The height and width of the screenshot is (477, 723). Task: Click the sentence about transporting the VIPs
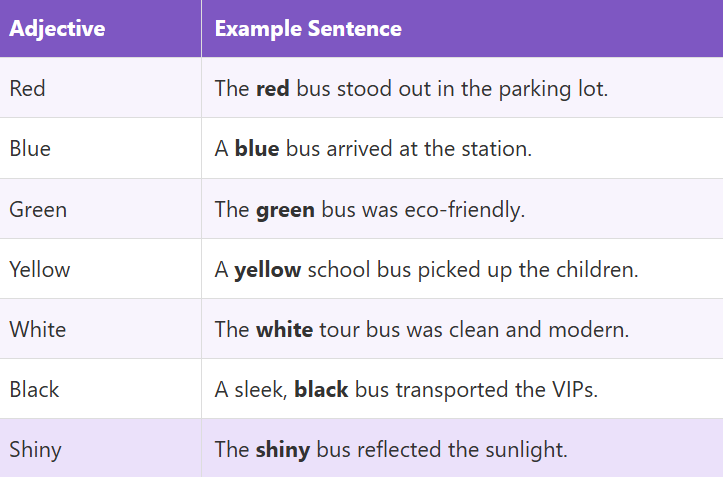406,389
